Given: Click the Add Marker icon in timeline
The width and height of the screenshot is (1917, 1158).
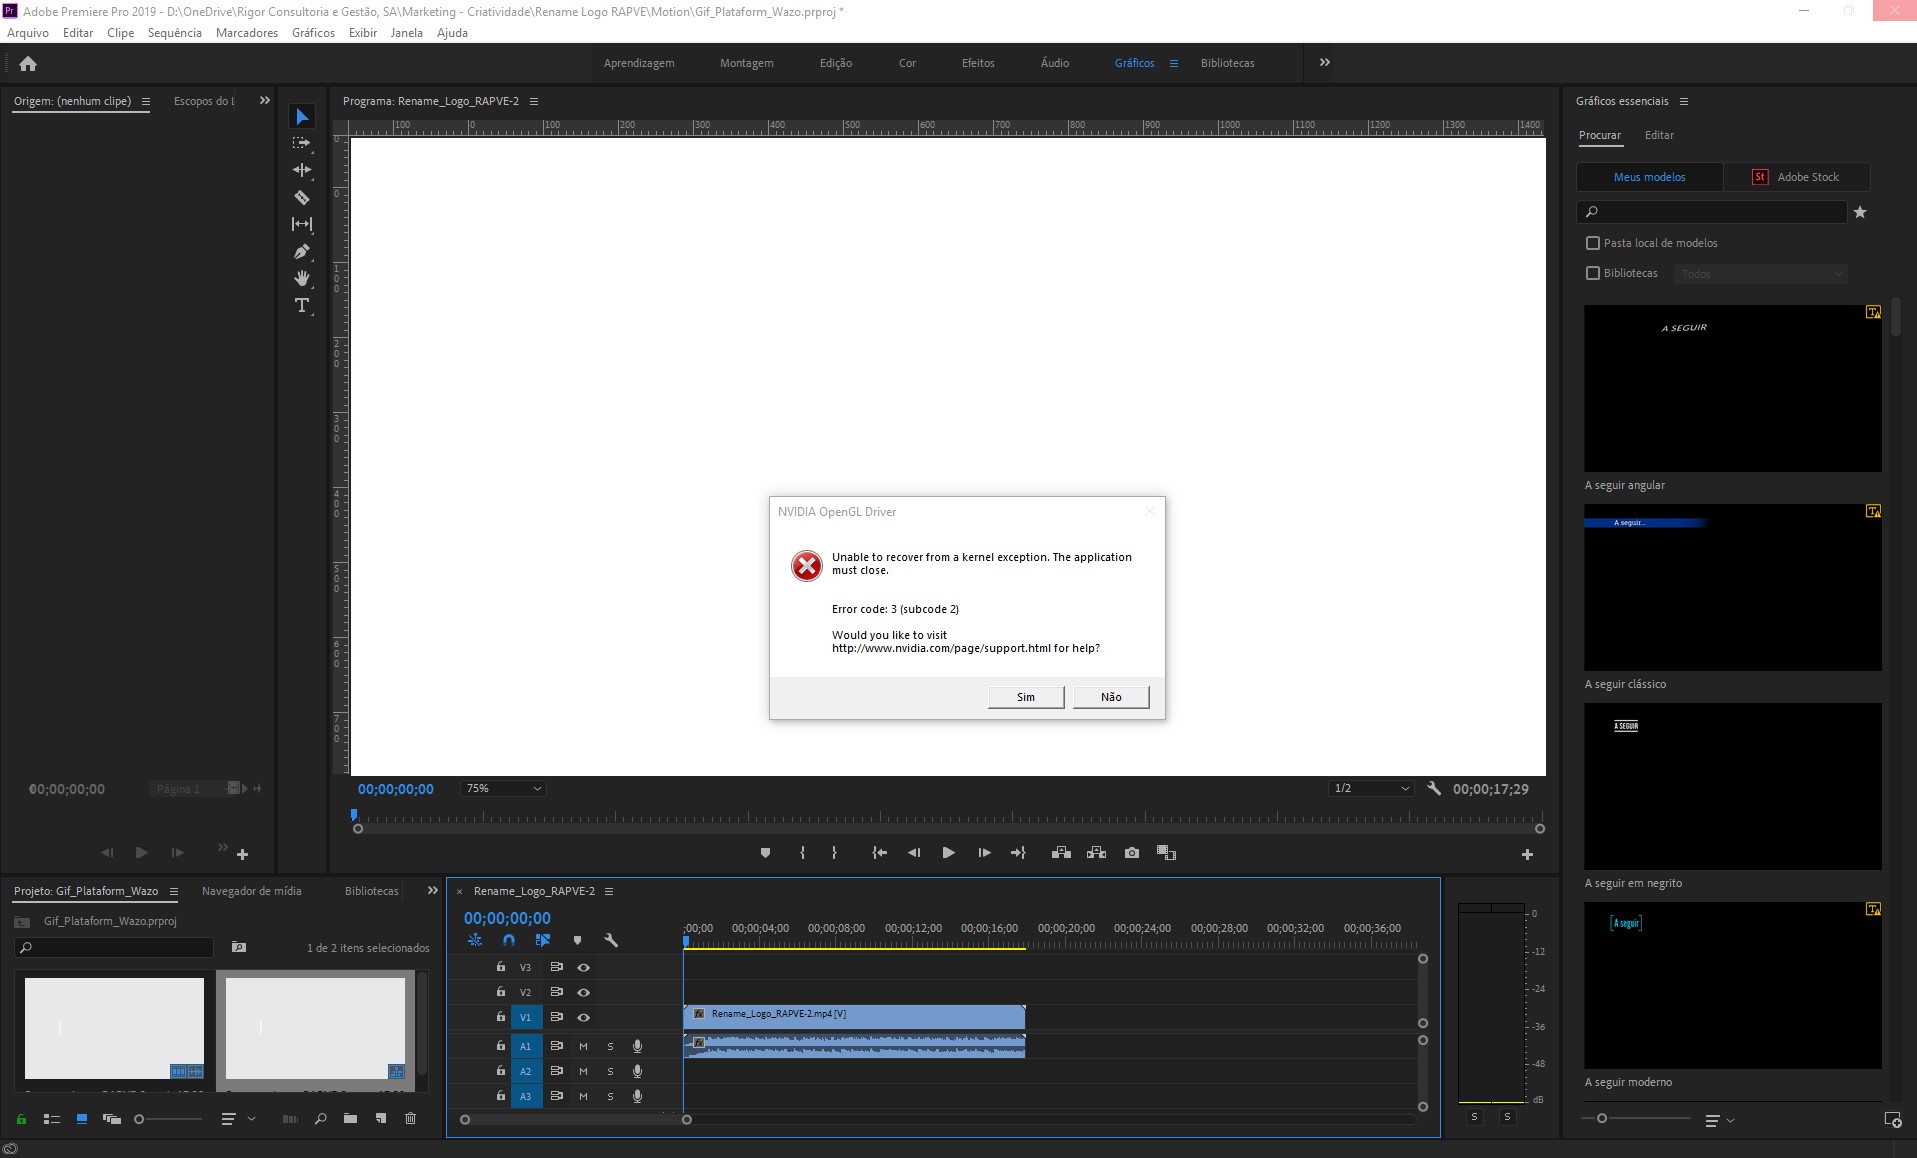Looking at the screenshot, I should 577,940.
